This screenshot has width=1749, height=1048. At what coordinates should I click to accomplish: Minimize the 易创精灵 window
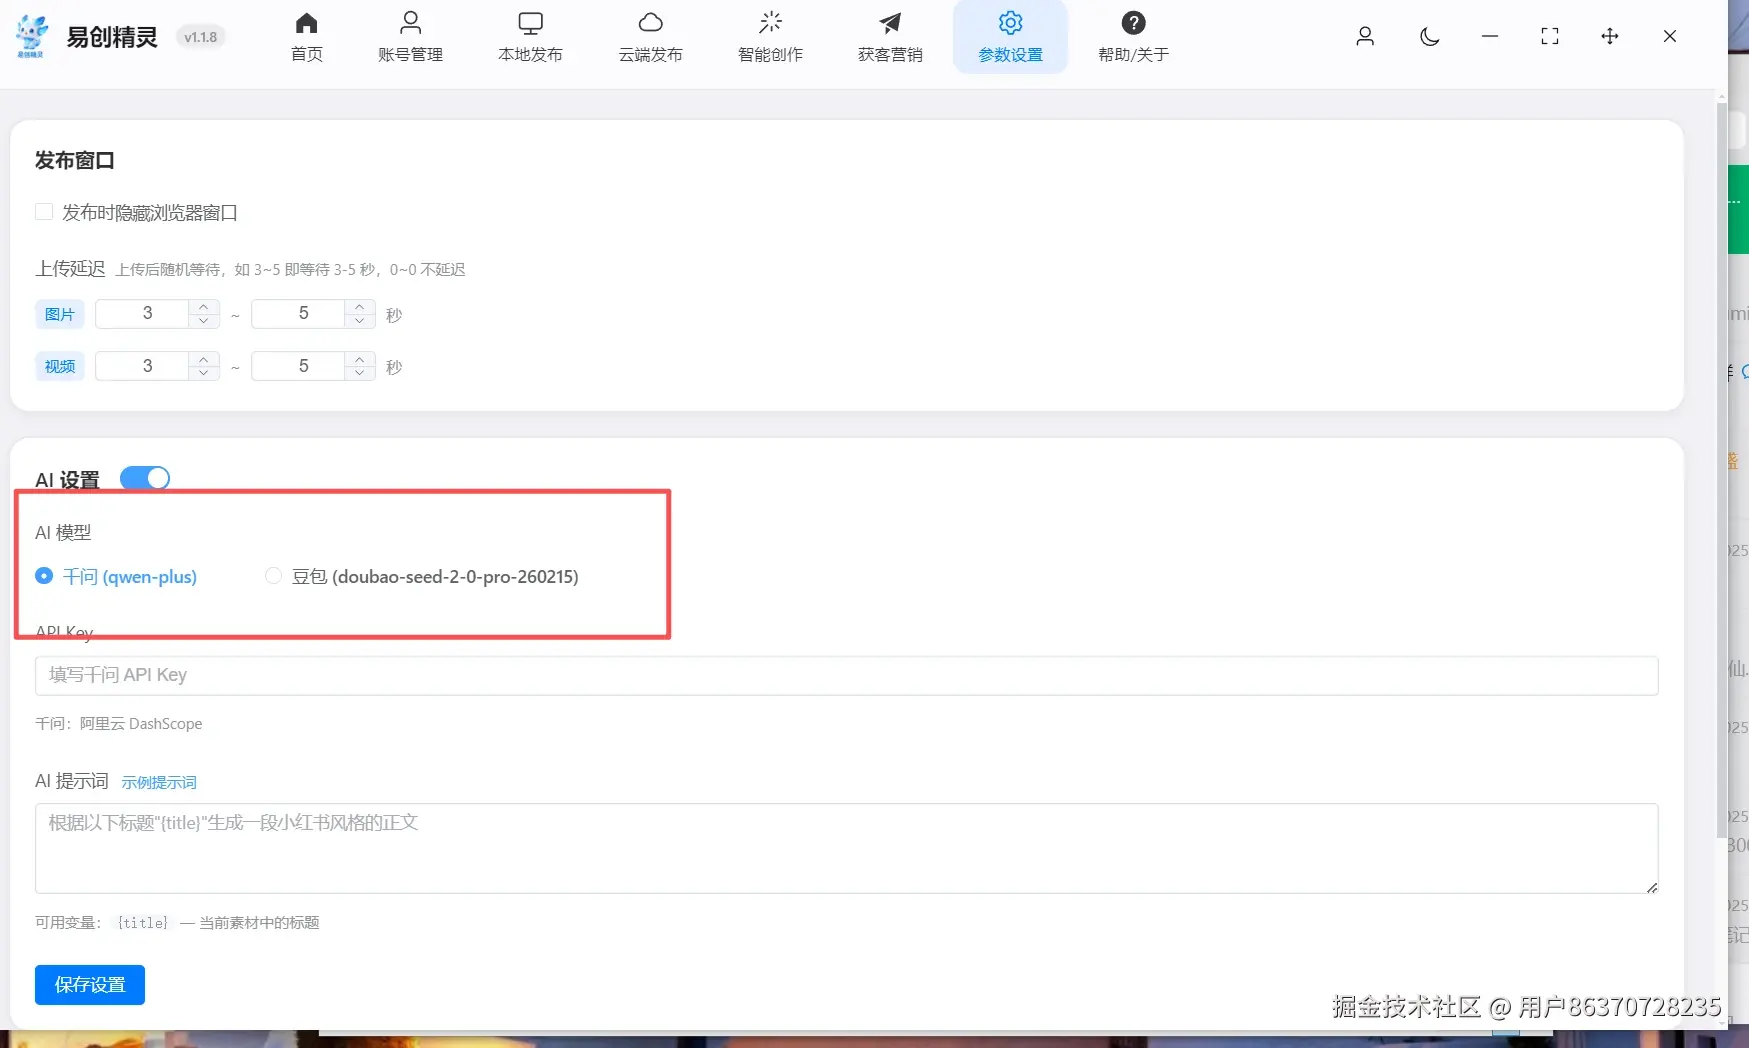click(1490, 37)
